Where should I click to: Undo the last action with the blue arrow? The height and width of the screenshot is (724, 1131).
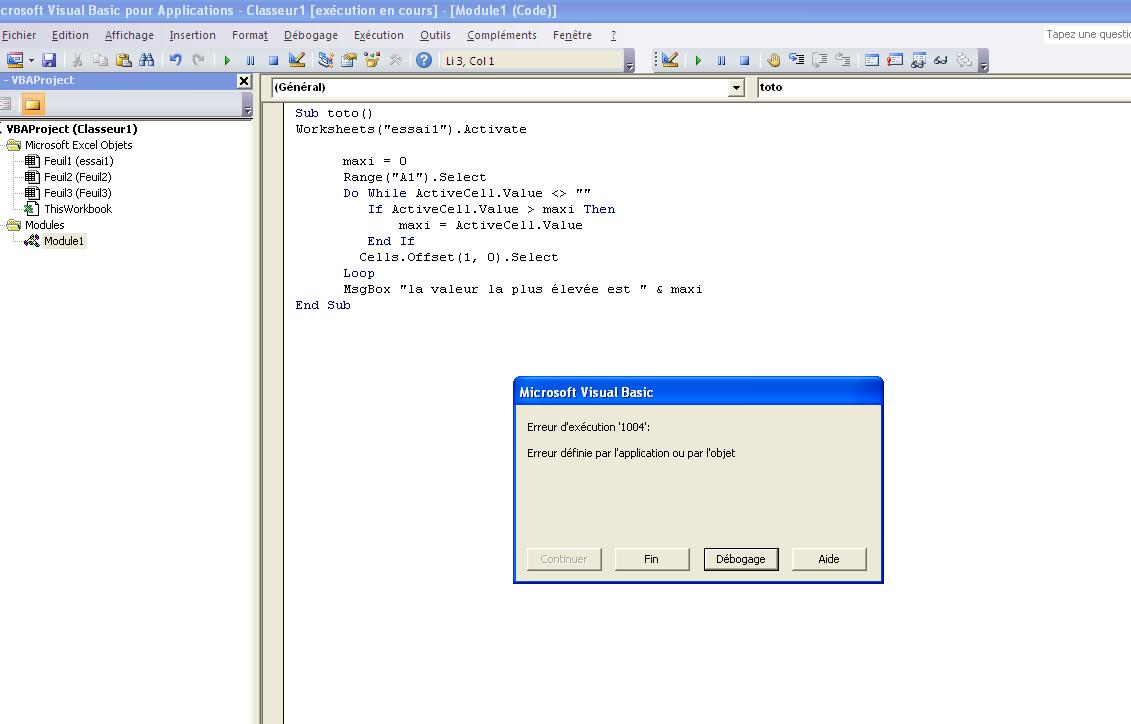tap(175, 61)
